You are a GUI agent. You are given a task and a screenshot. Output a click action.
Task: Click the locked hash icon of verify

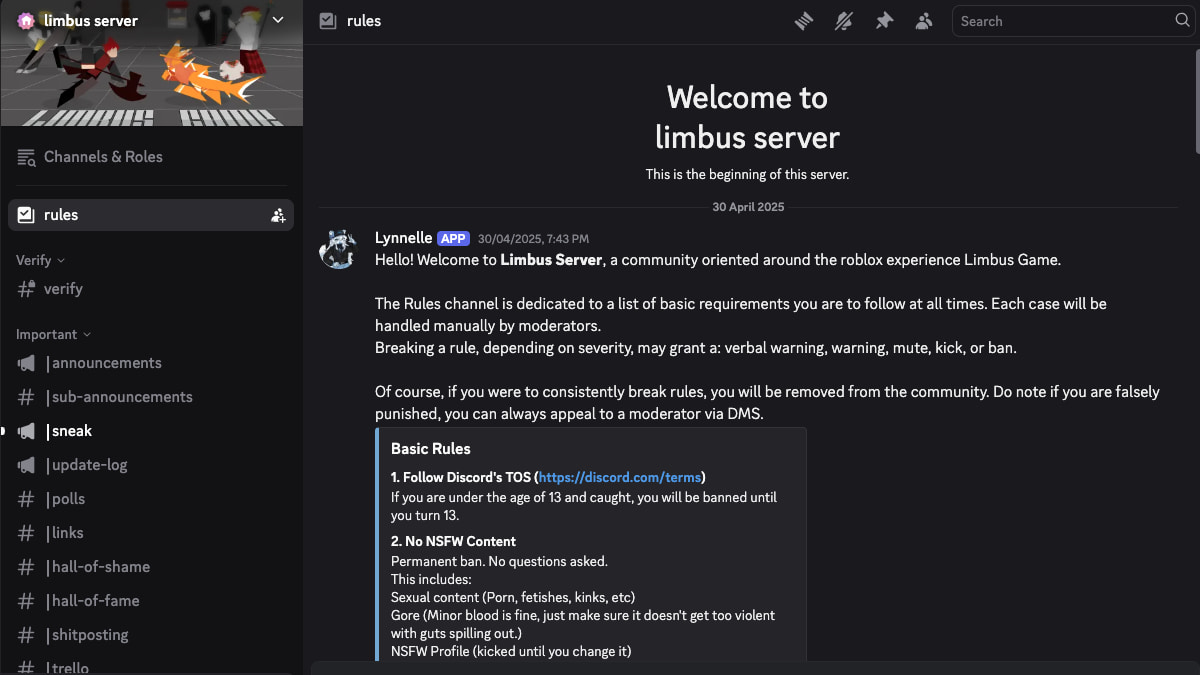pyautogui.click(x=26, y=289)
